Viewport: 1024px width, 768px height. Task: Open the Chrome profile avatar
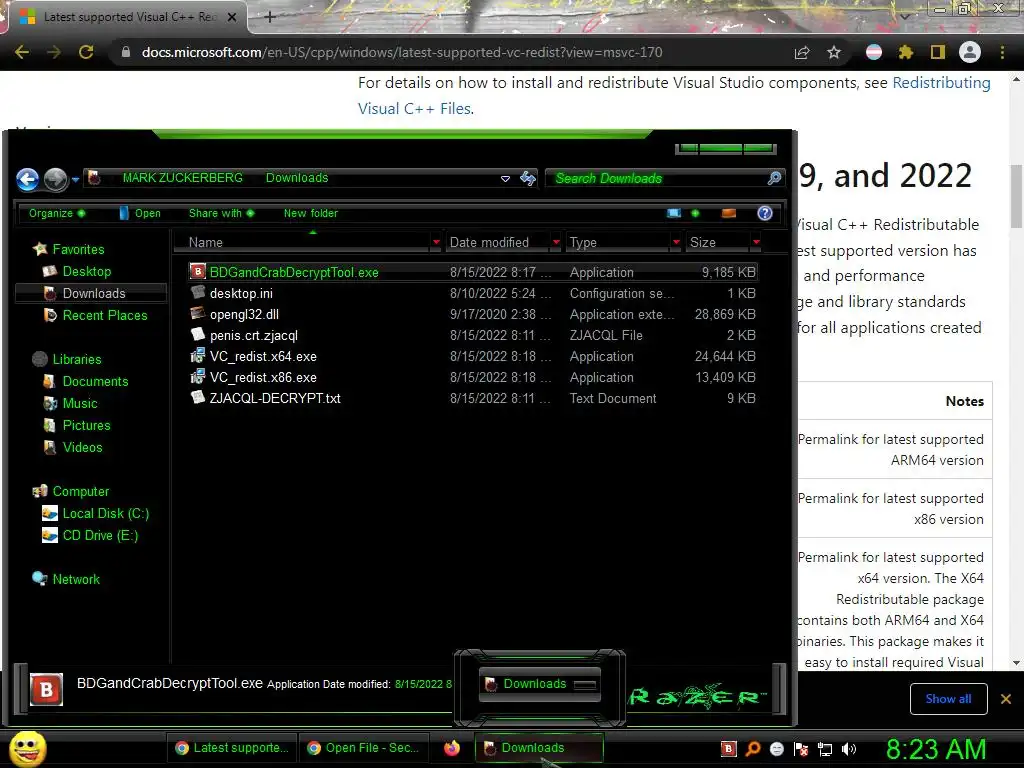coord(970,52)
